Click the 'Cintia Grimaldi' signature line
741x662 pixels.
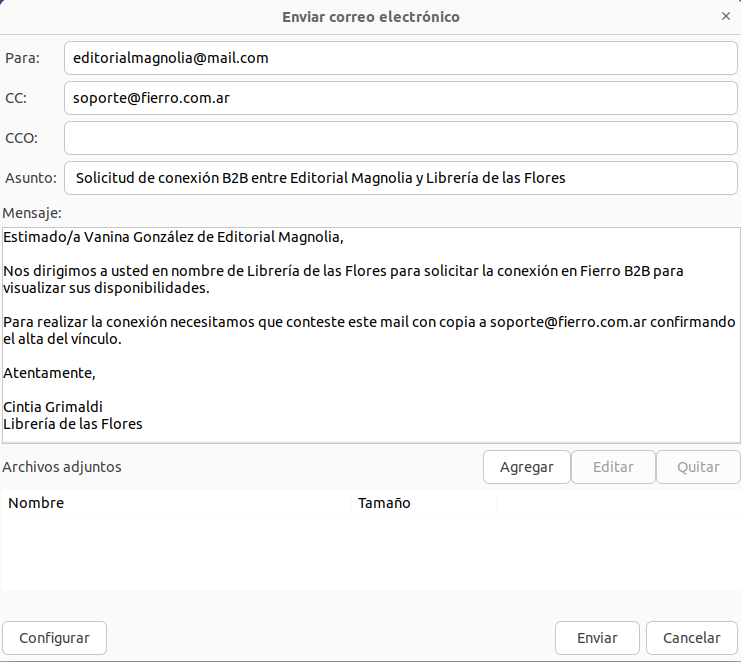[x=53, y=407]
